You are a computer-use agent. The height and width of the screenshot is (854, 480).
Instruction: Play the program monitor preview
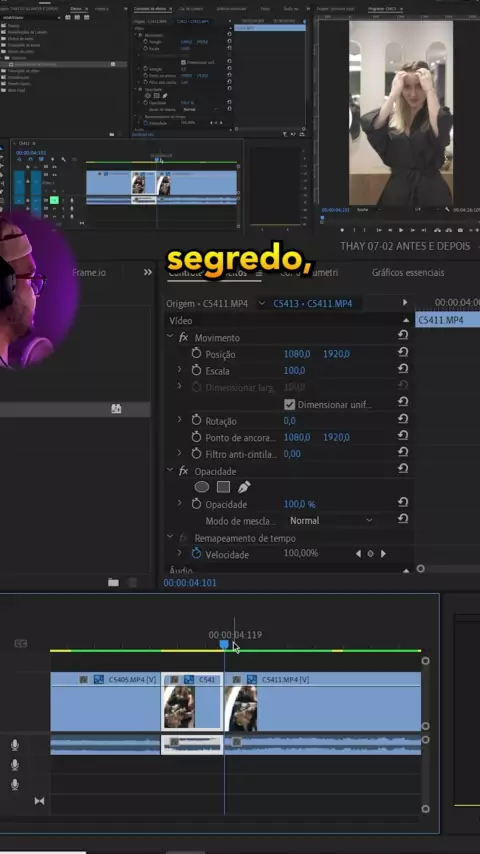401,230
